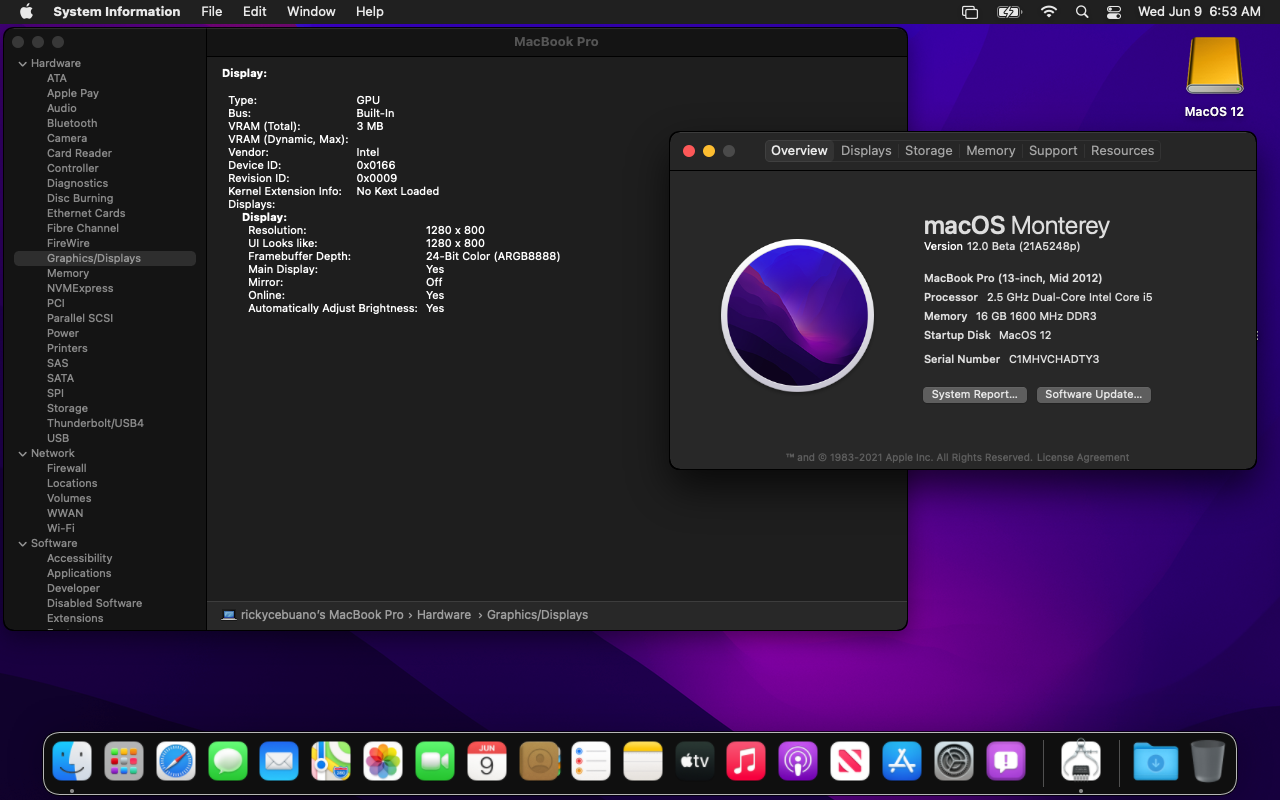Open the Music app icon
This screenshot has height=800, width=1280.
coord(746,762)
